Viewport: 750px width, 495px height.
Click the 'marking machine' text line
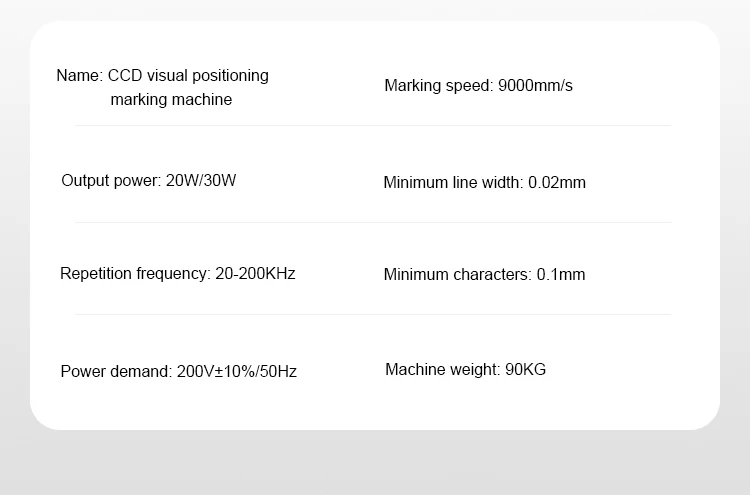tap(171, 99)
